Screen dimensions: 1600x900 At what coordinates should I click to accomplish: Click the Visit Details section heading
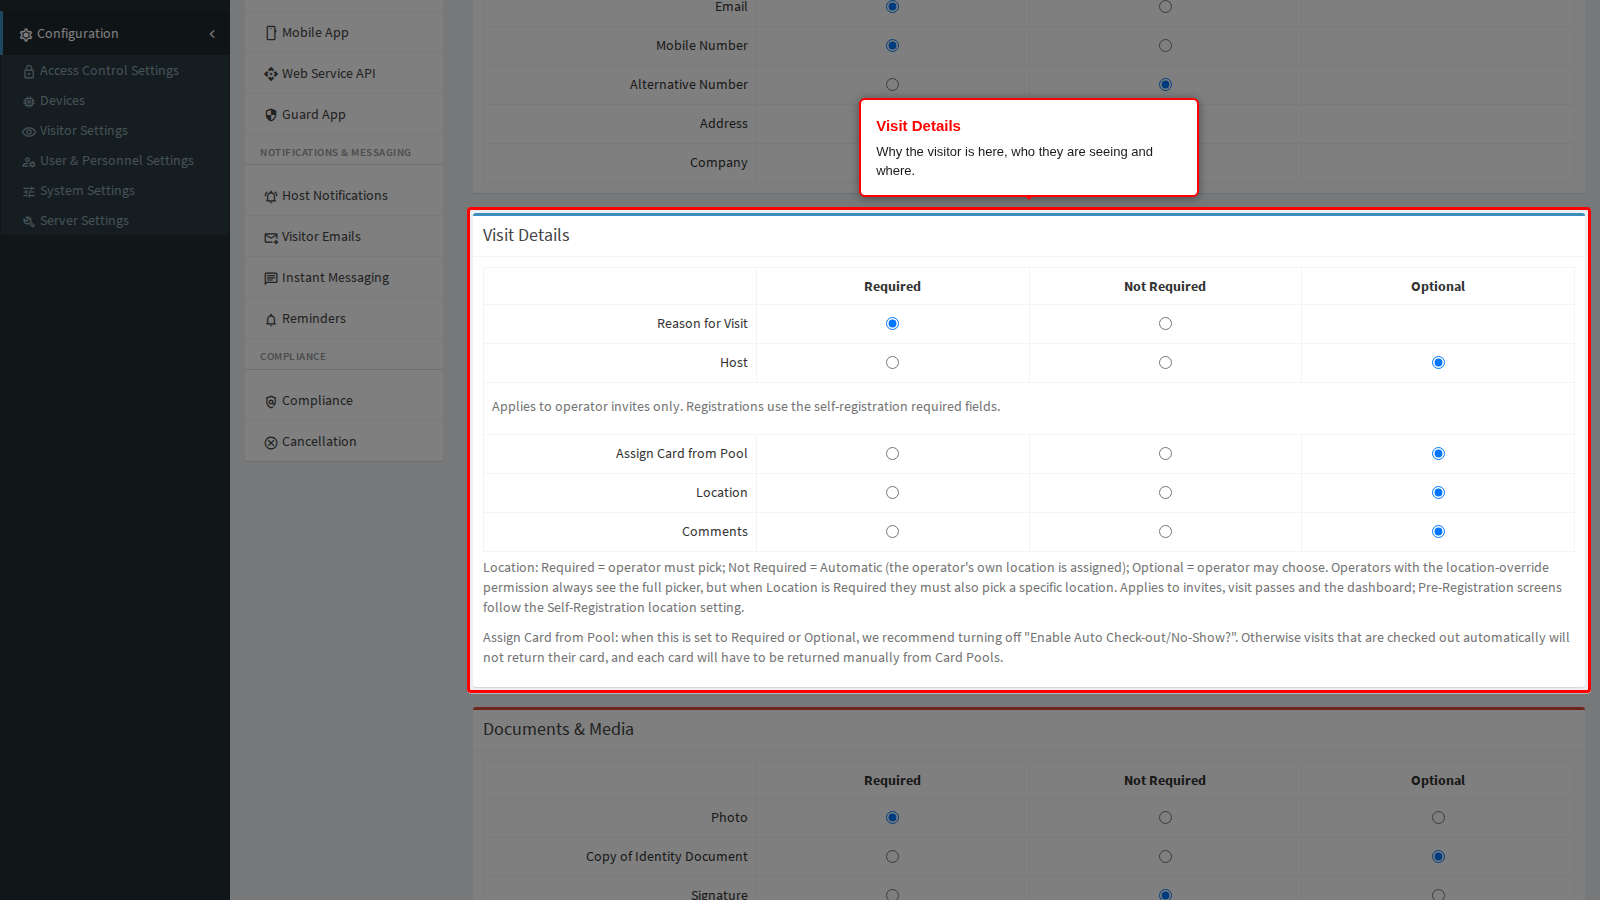(x=526, y=236)
